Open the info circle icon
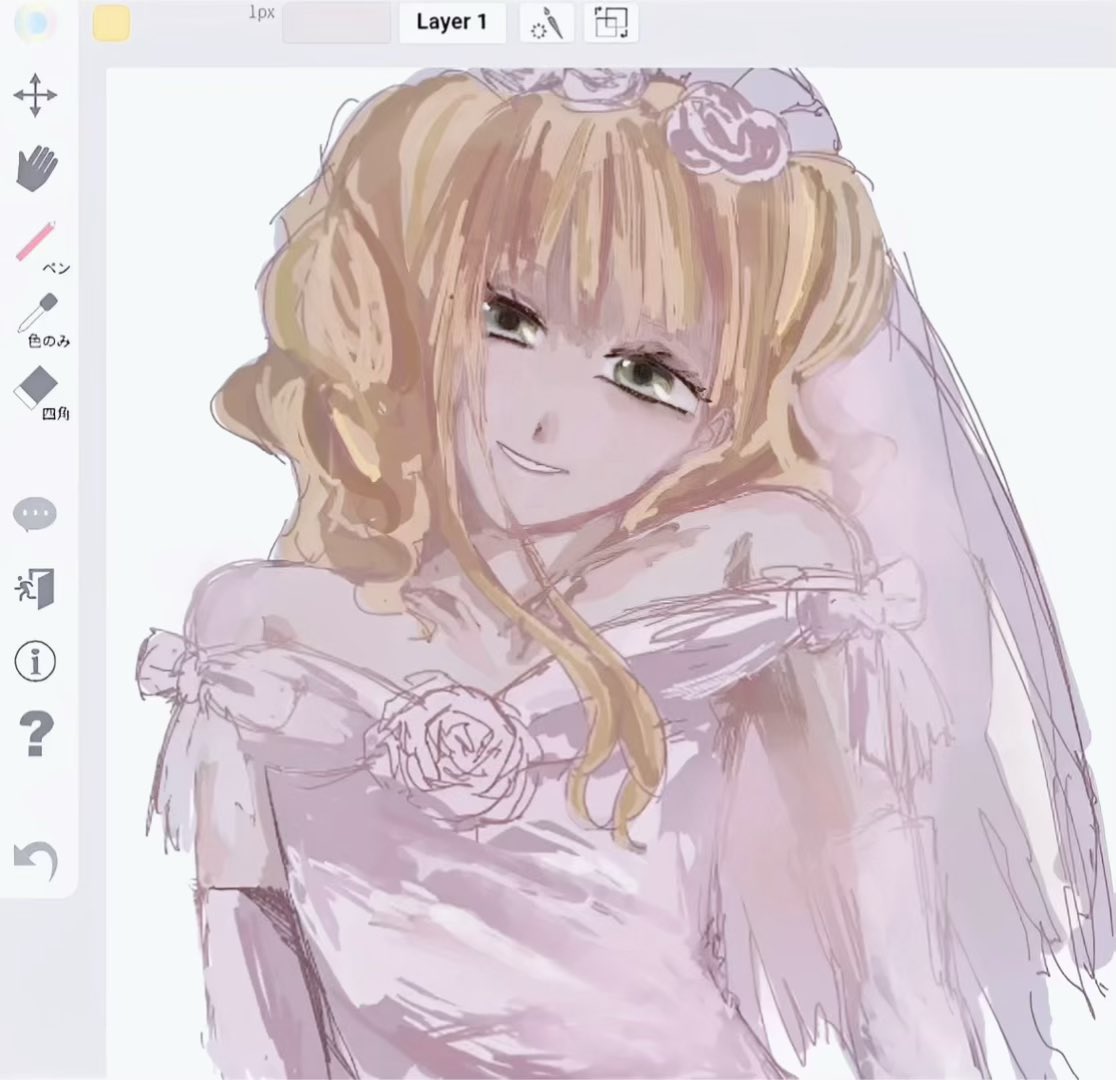 [35, 661]
